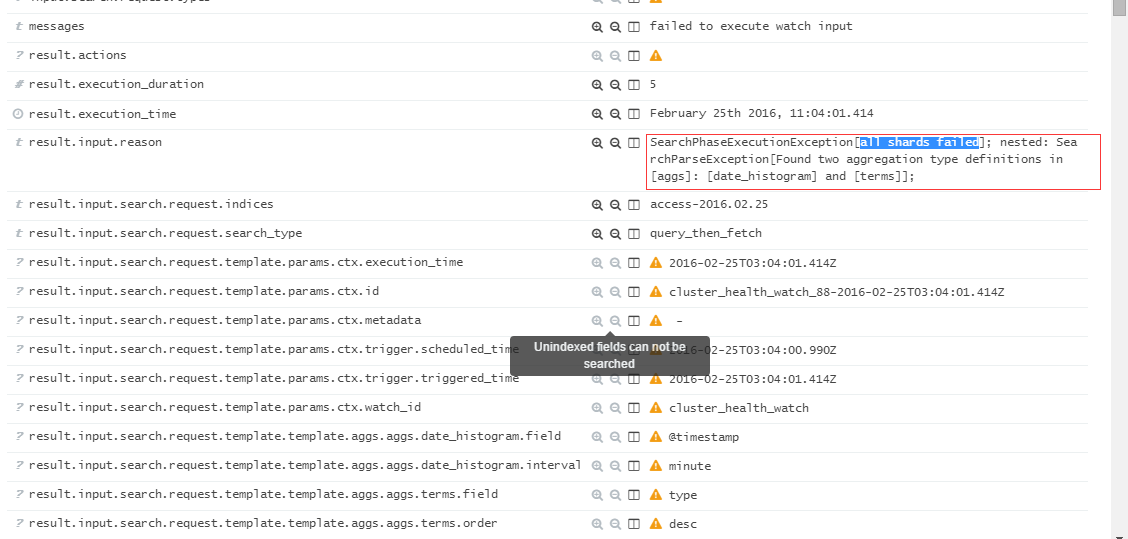
Task: Toggle result.actions column in table
Action: click(x=634, y=55)
